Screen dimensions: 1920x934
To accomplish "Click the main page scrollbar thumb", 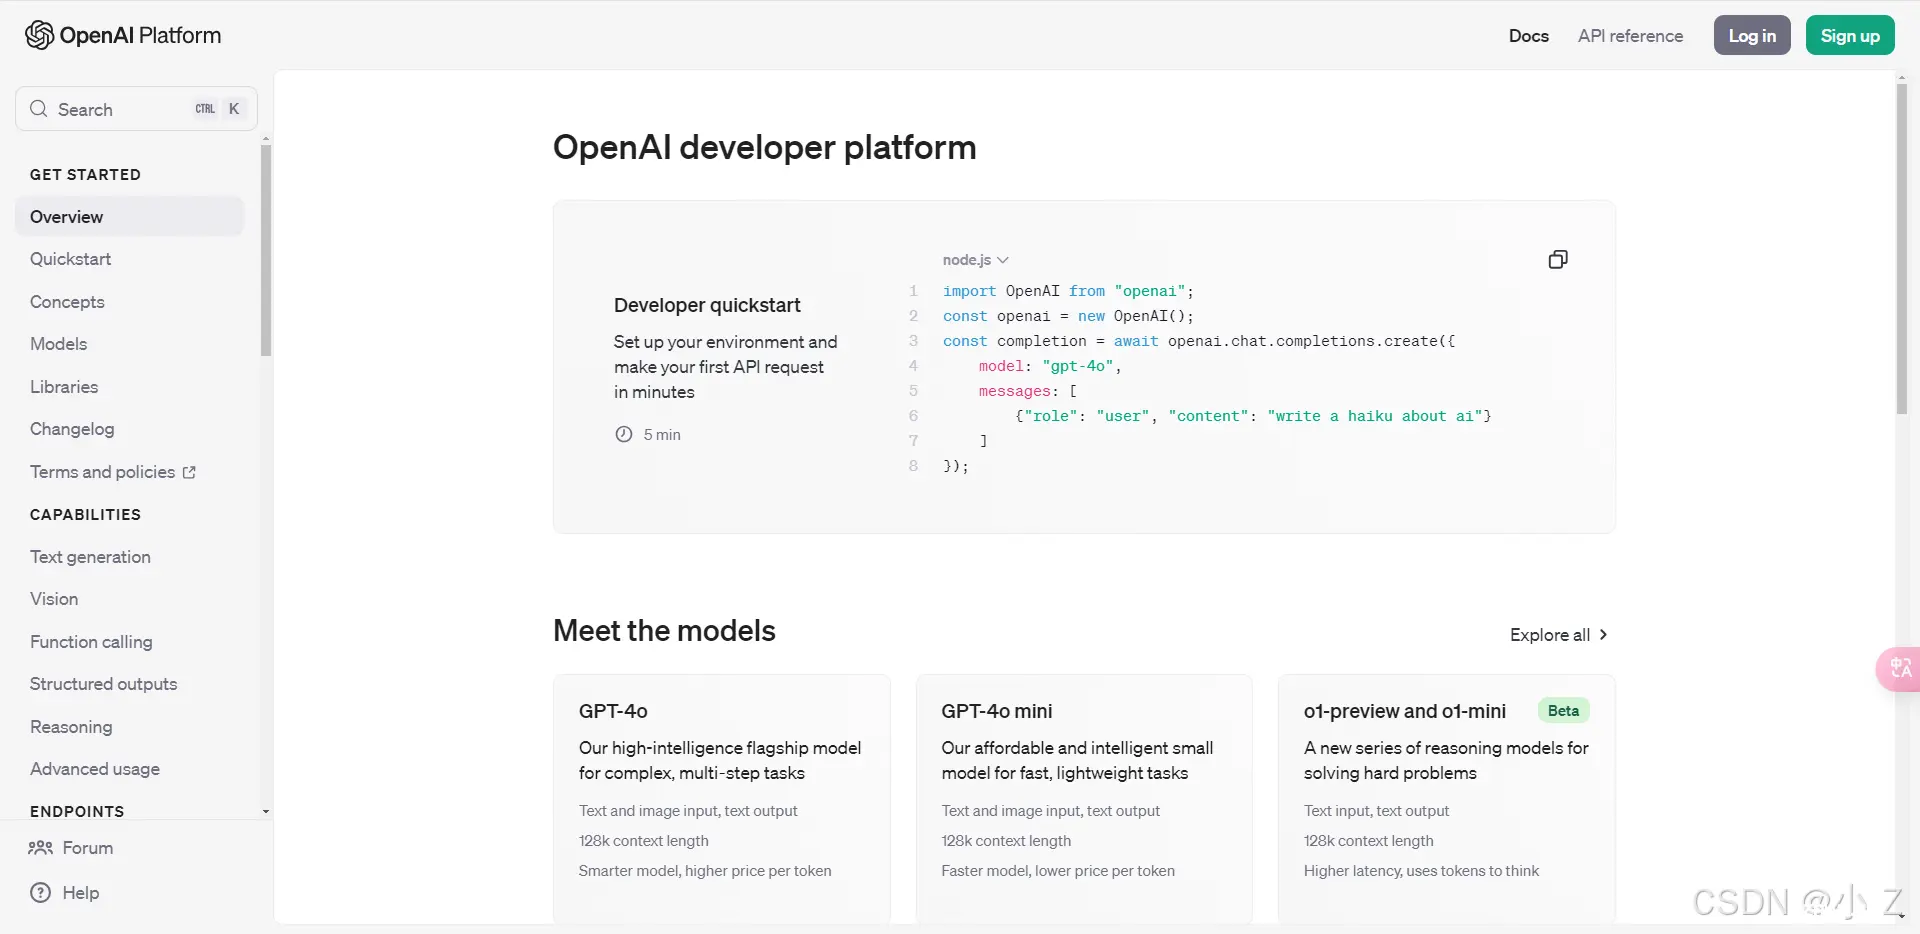I will pyautogui.click(x=1901, y=250).
